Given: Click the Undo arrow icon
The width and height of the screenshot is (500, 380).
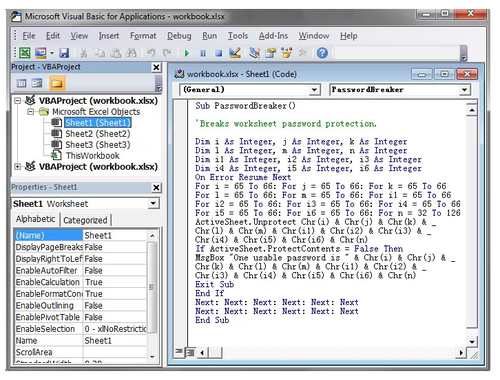Looking at the screenshot, I should 151,53.
